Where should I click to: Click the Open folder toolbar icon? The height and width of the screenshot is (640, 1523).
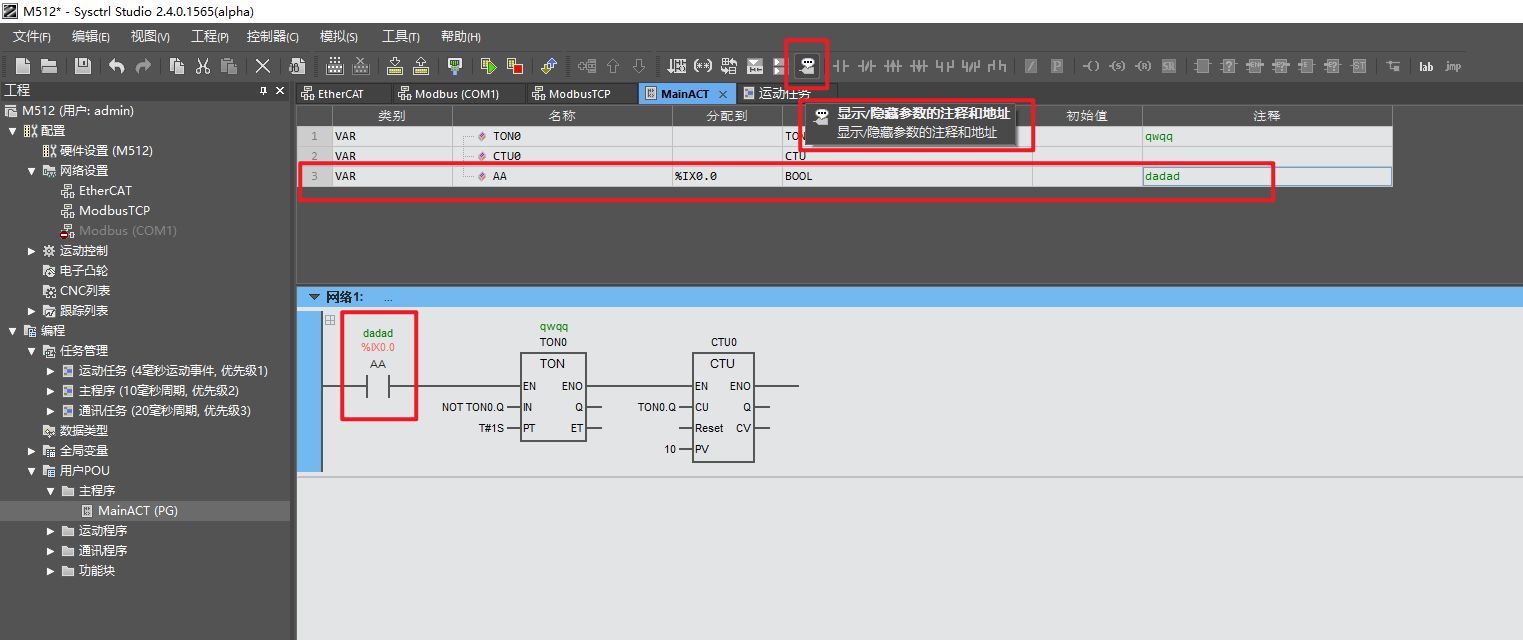point(48,66)
